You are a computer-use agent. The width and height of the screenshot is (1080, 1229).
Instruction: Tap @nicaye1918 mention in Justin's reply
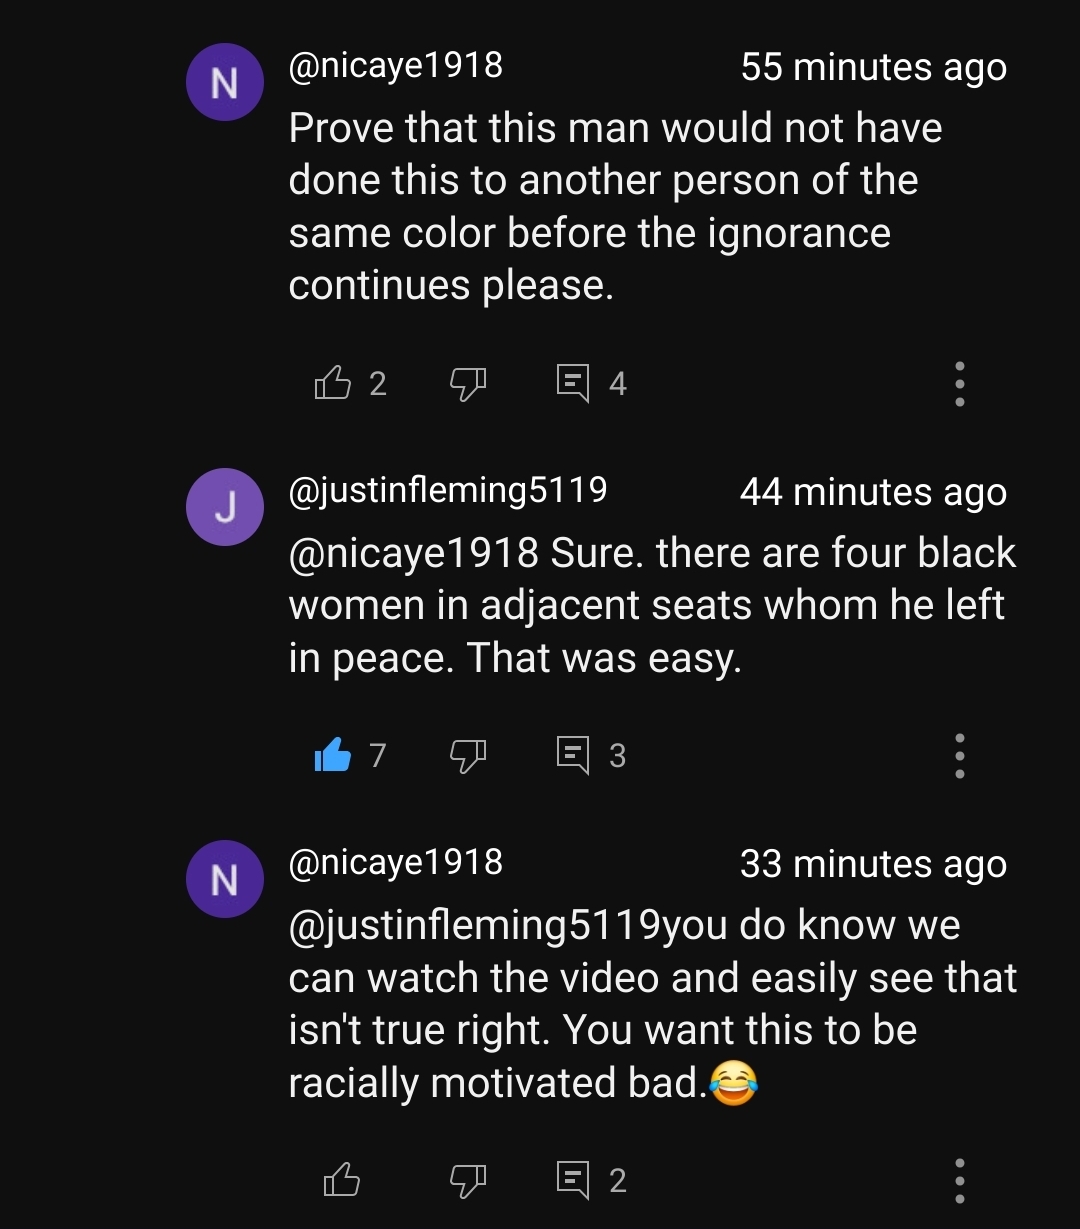(413, 553)
